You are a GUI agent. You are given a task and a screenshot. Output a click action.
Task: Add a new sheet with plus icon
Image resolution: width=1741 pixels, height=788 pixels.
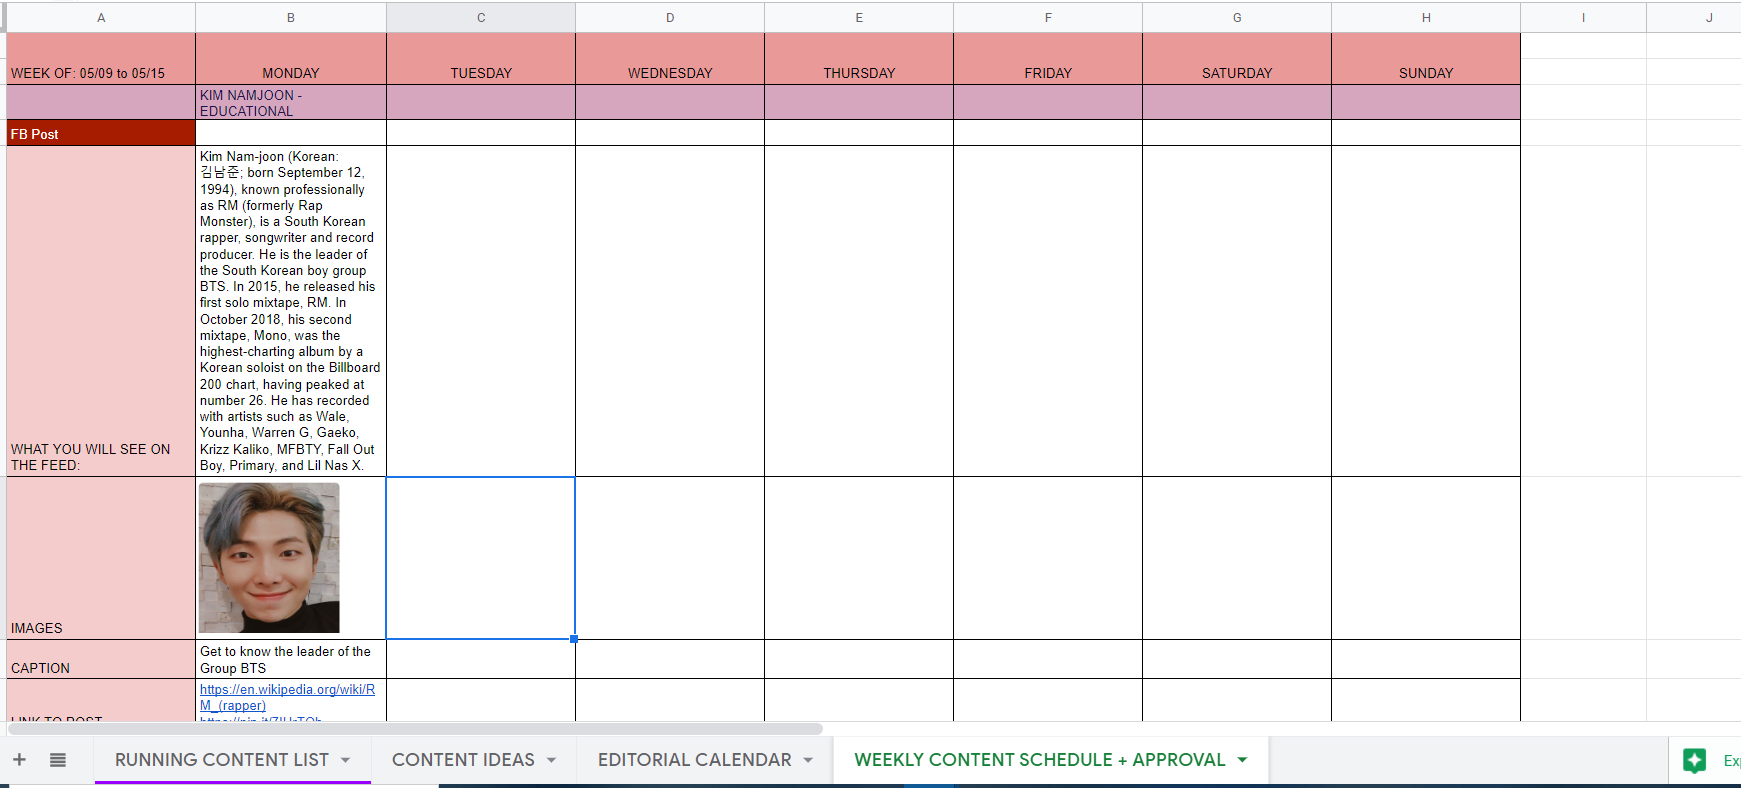(x=19, y=760)
